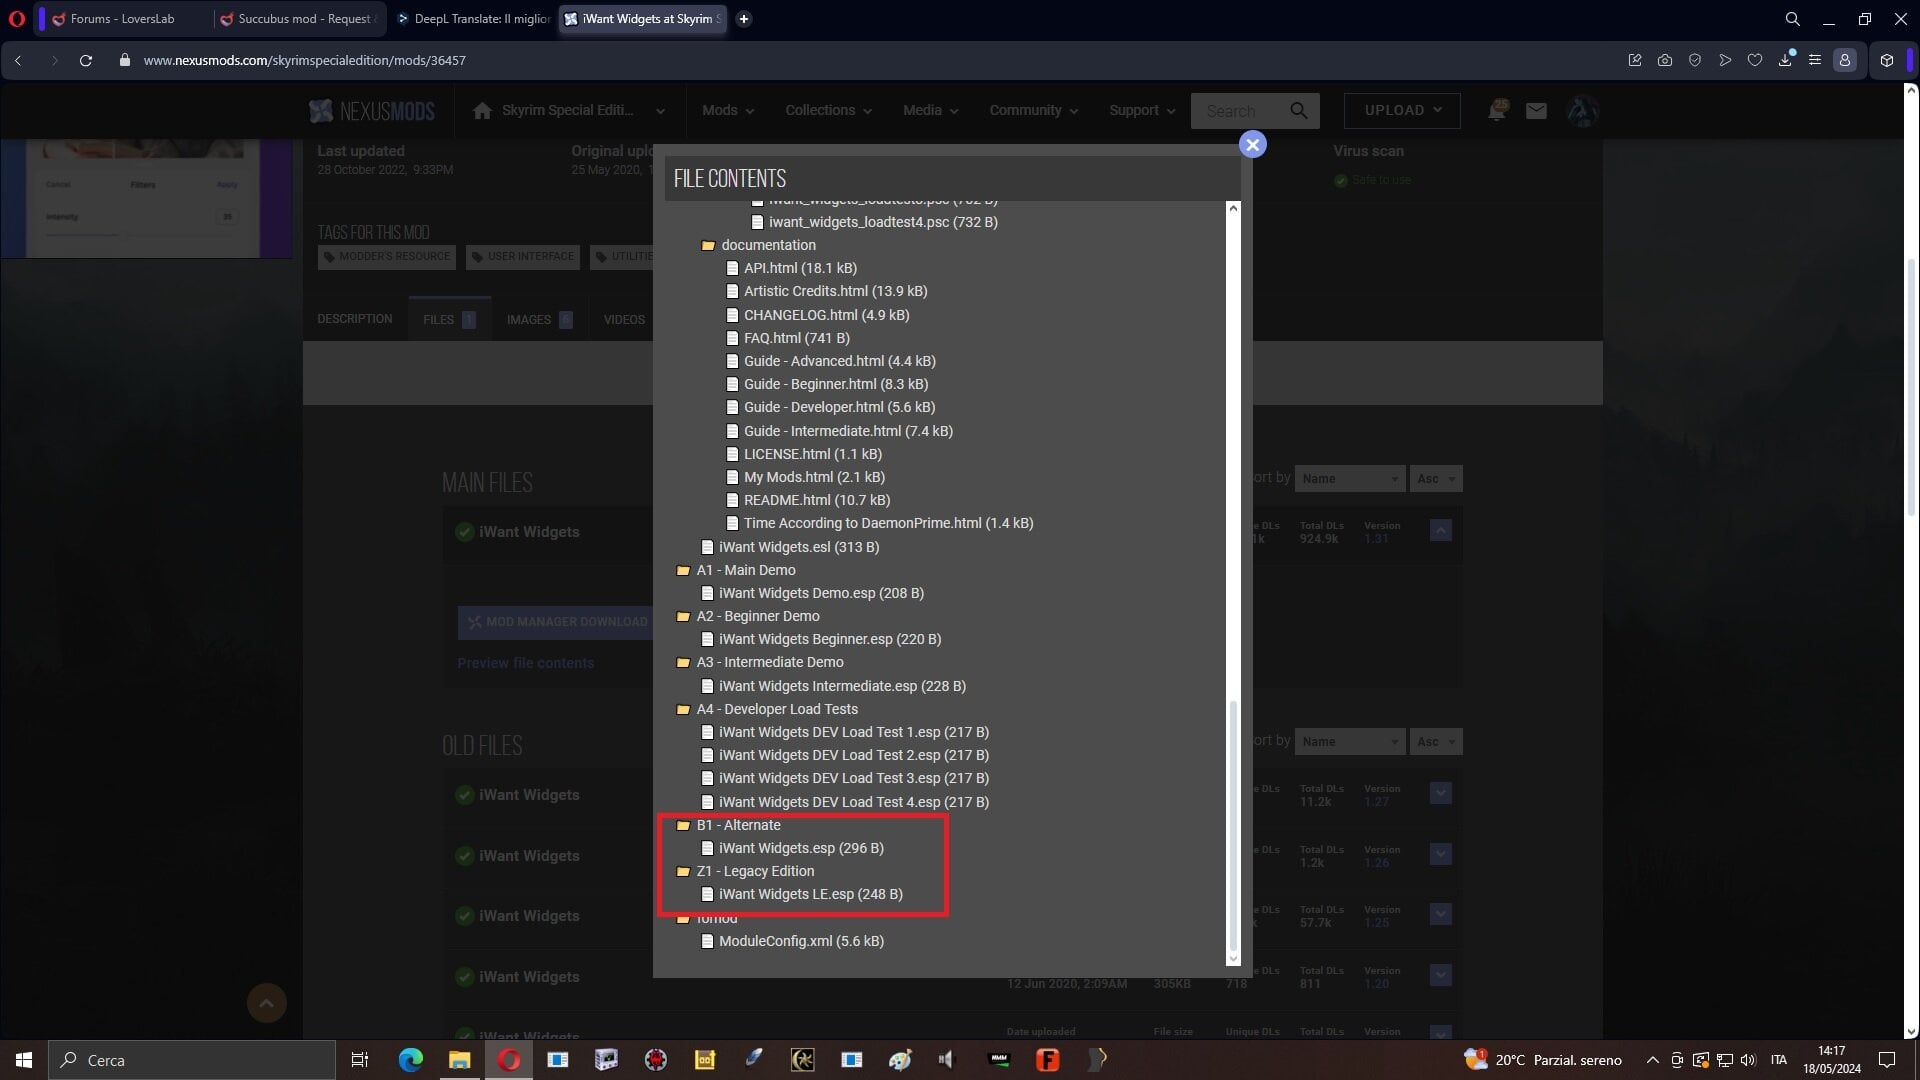Open the DESCRIPTION tab of the mod

[x=354, y=319]
